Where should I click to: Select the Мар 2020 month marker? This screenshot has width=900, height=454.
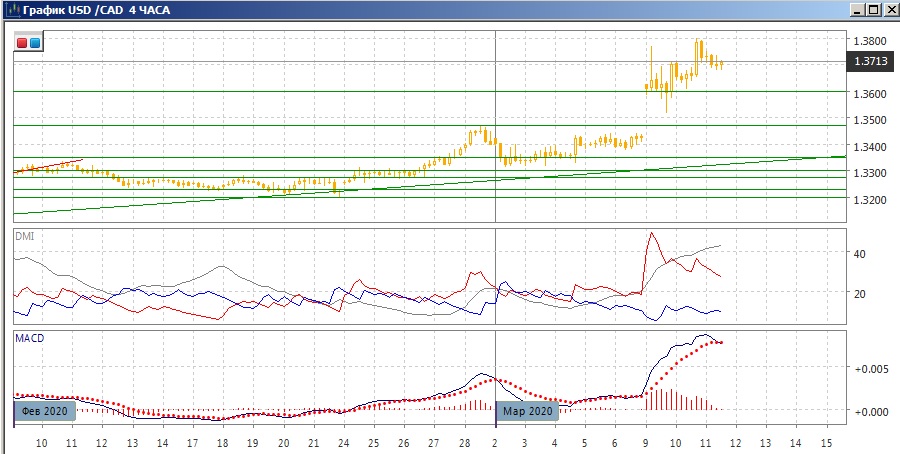coord(526,411)
